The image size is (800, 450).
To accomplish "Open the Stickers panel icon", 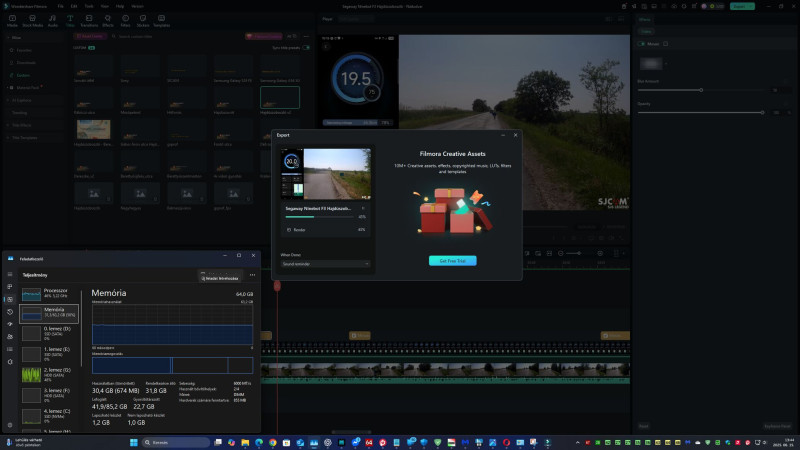I will click(143, 21).
